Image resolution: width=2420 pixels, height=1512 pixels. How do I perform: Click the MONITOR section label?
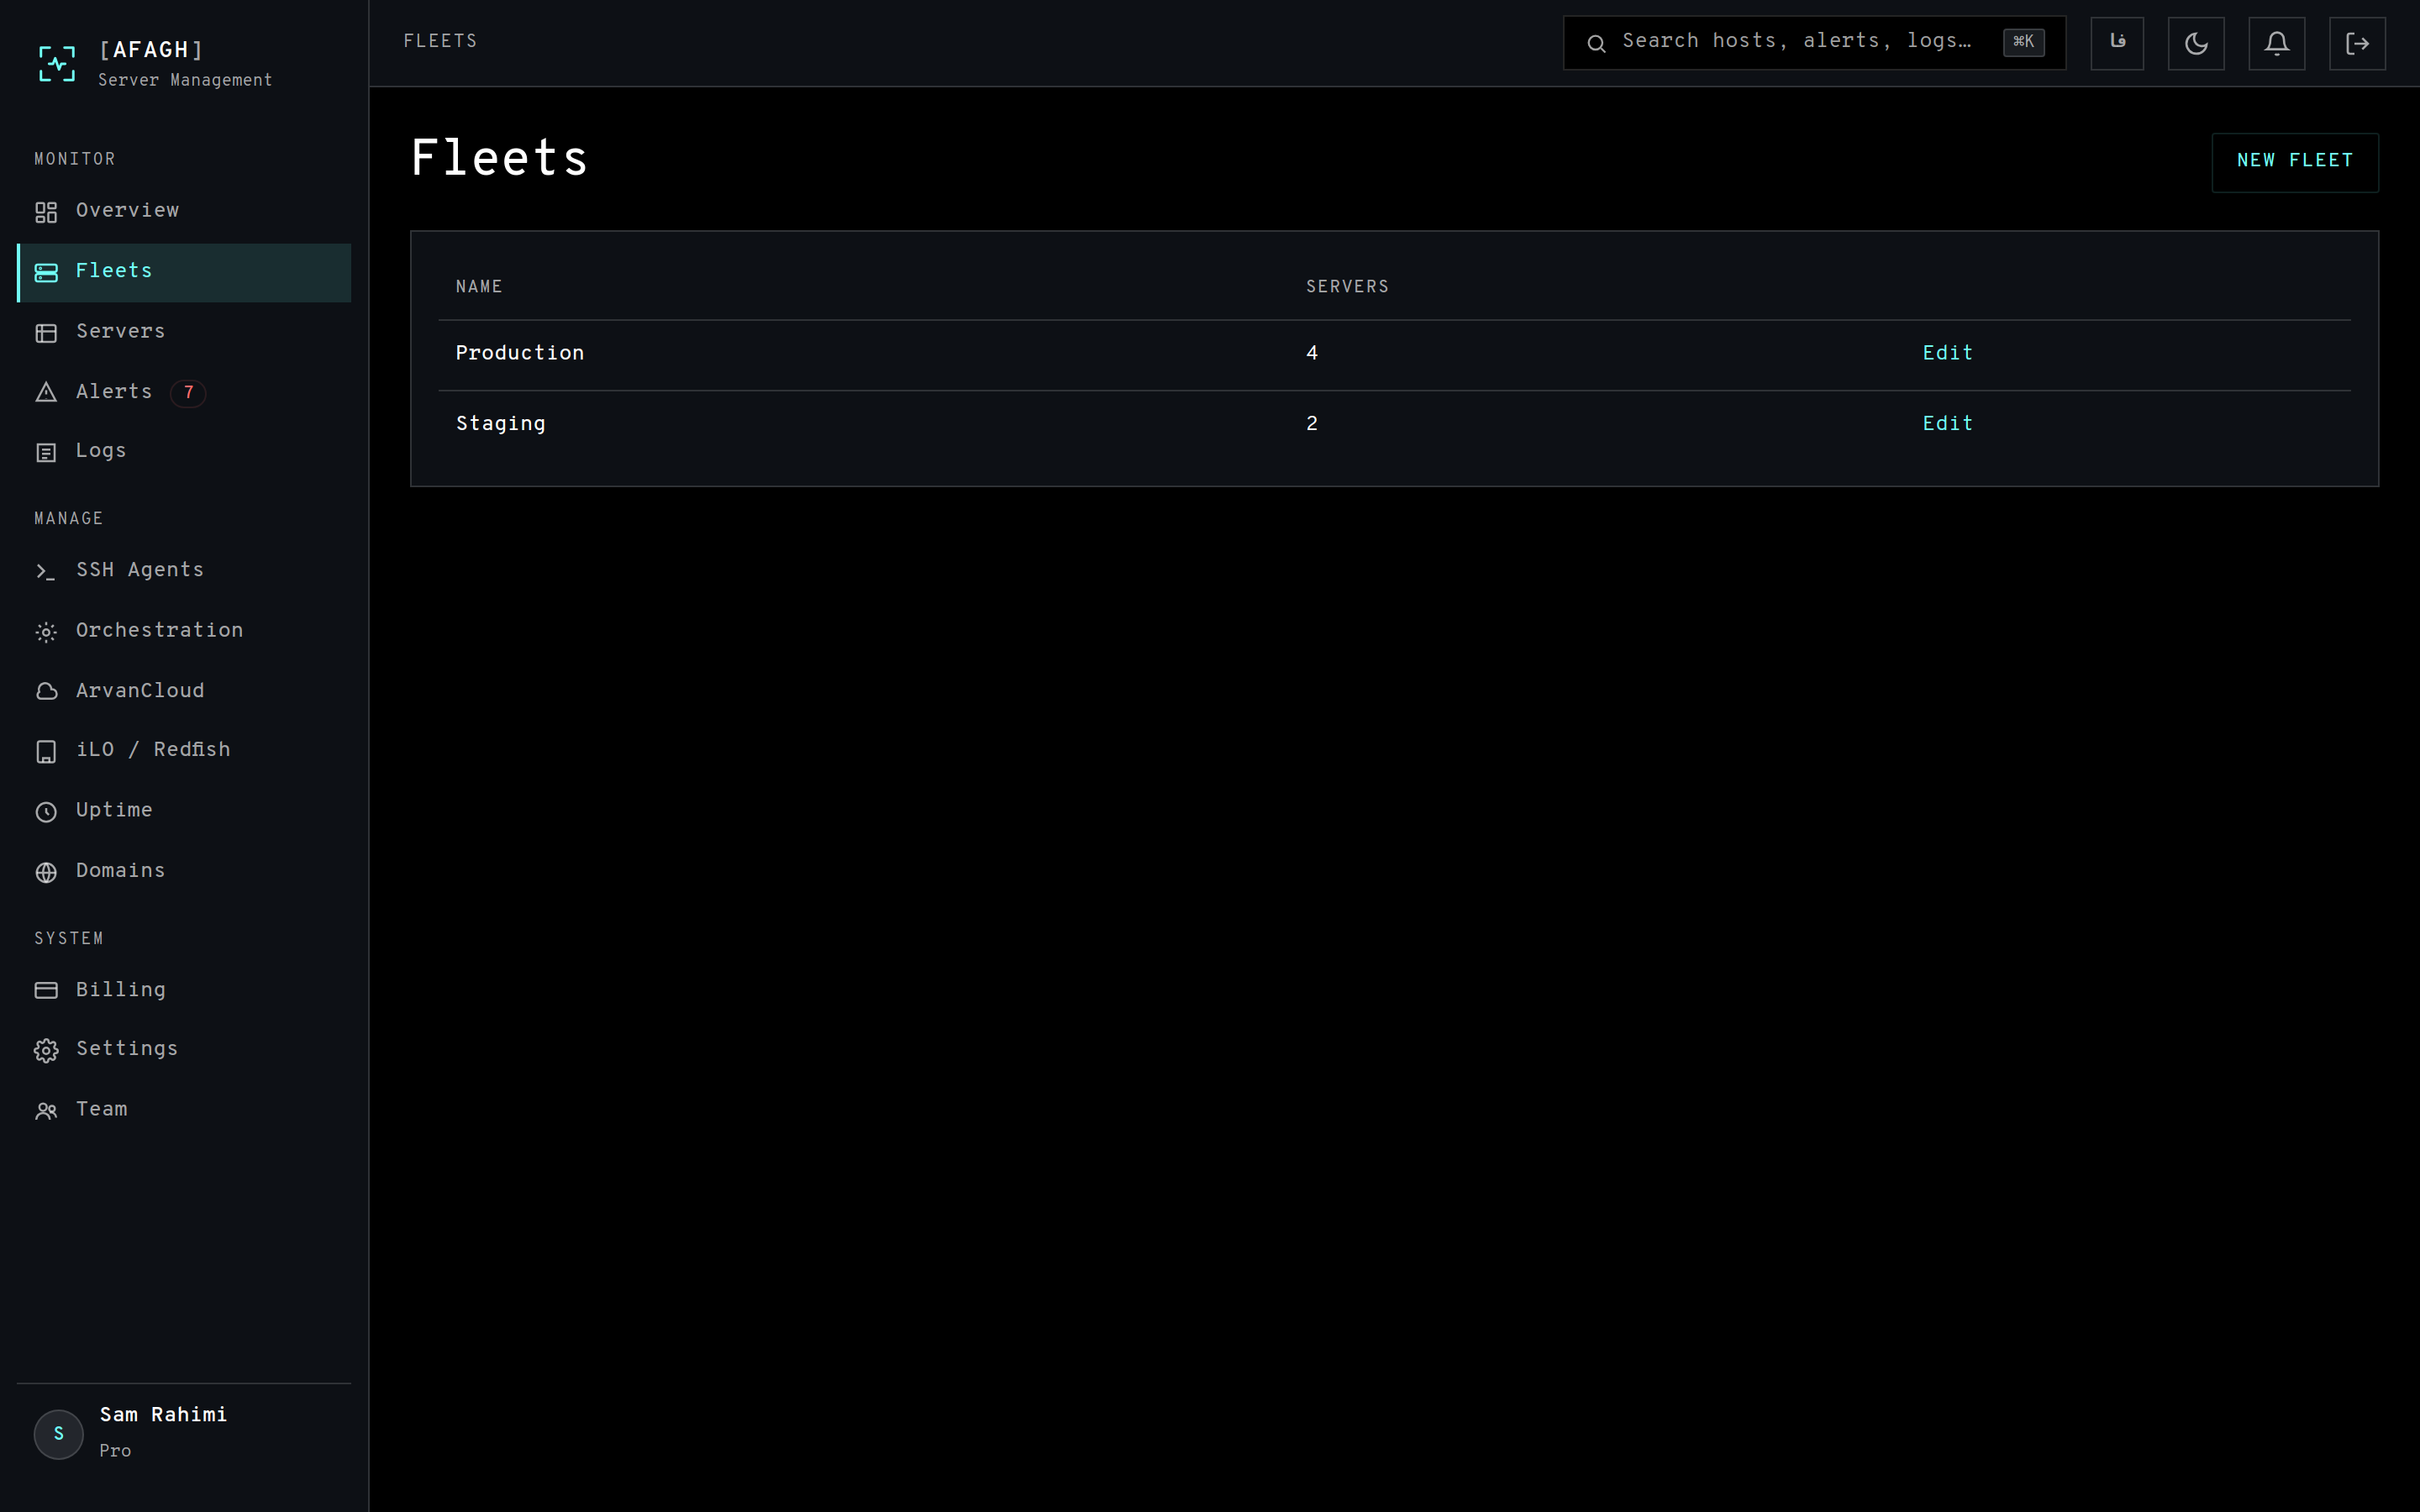click(75, 160)
